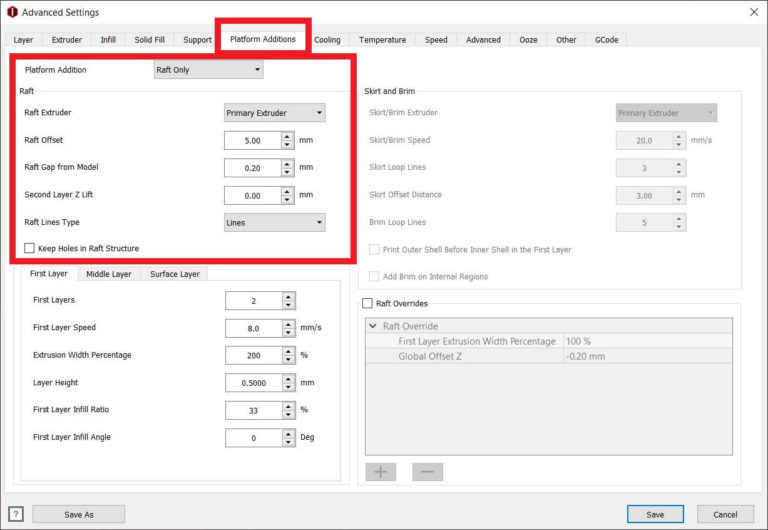The width and height of the screenshot is (768, 530).
Task: Decrease Layer Height with down arrow
Action: [x=289, y=387]
